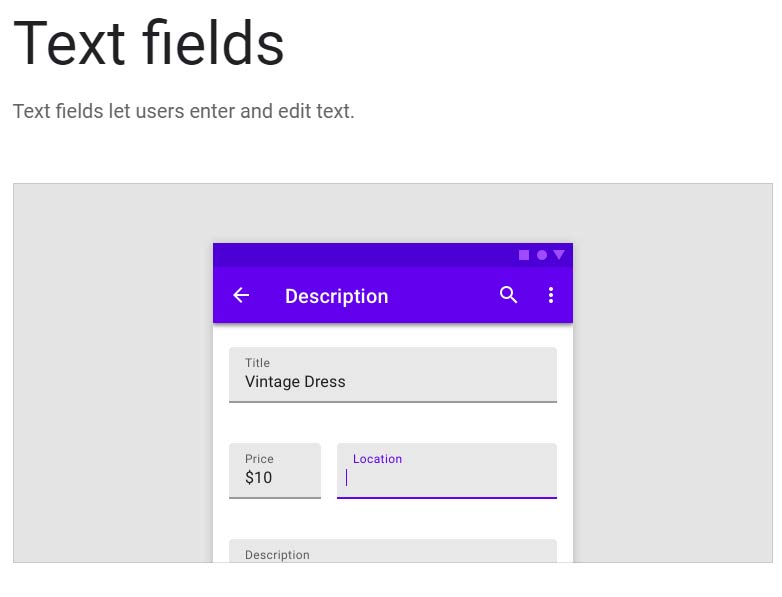
Task: Click the Vintage Dress text value
Action: [x=295, y=382]
